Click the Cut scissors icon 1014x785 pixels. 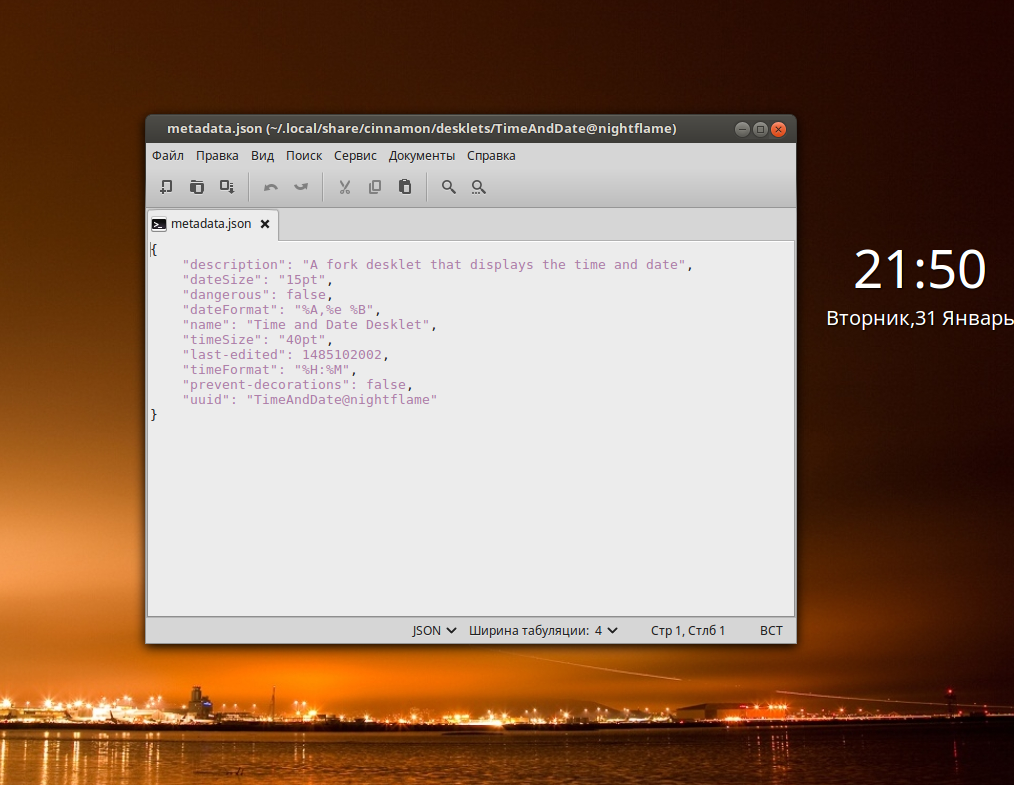pyautogui.click(x=344, y=187)
